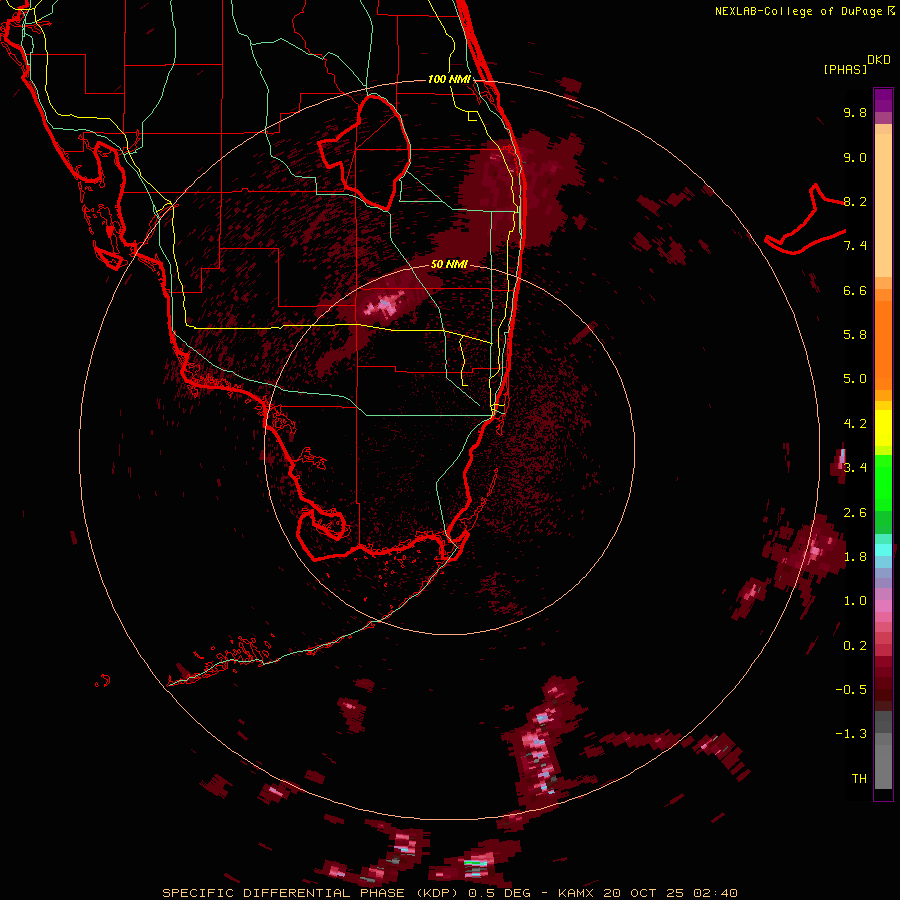Click the TH label at the scale bottom
The width and height of the screenshot is (900, 900).
(x=859, y=779)
